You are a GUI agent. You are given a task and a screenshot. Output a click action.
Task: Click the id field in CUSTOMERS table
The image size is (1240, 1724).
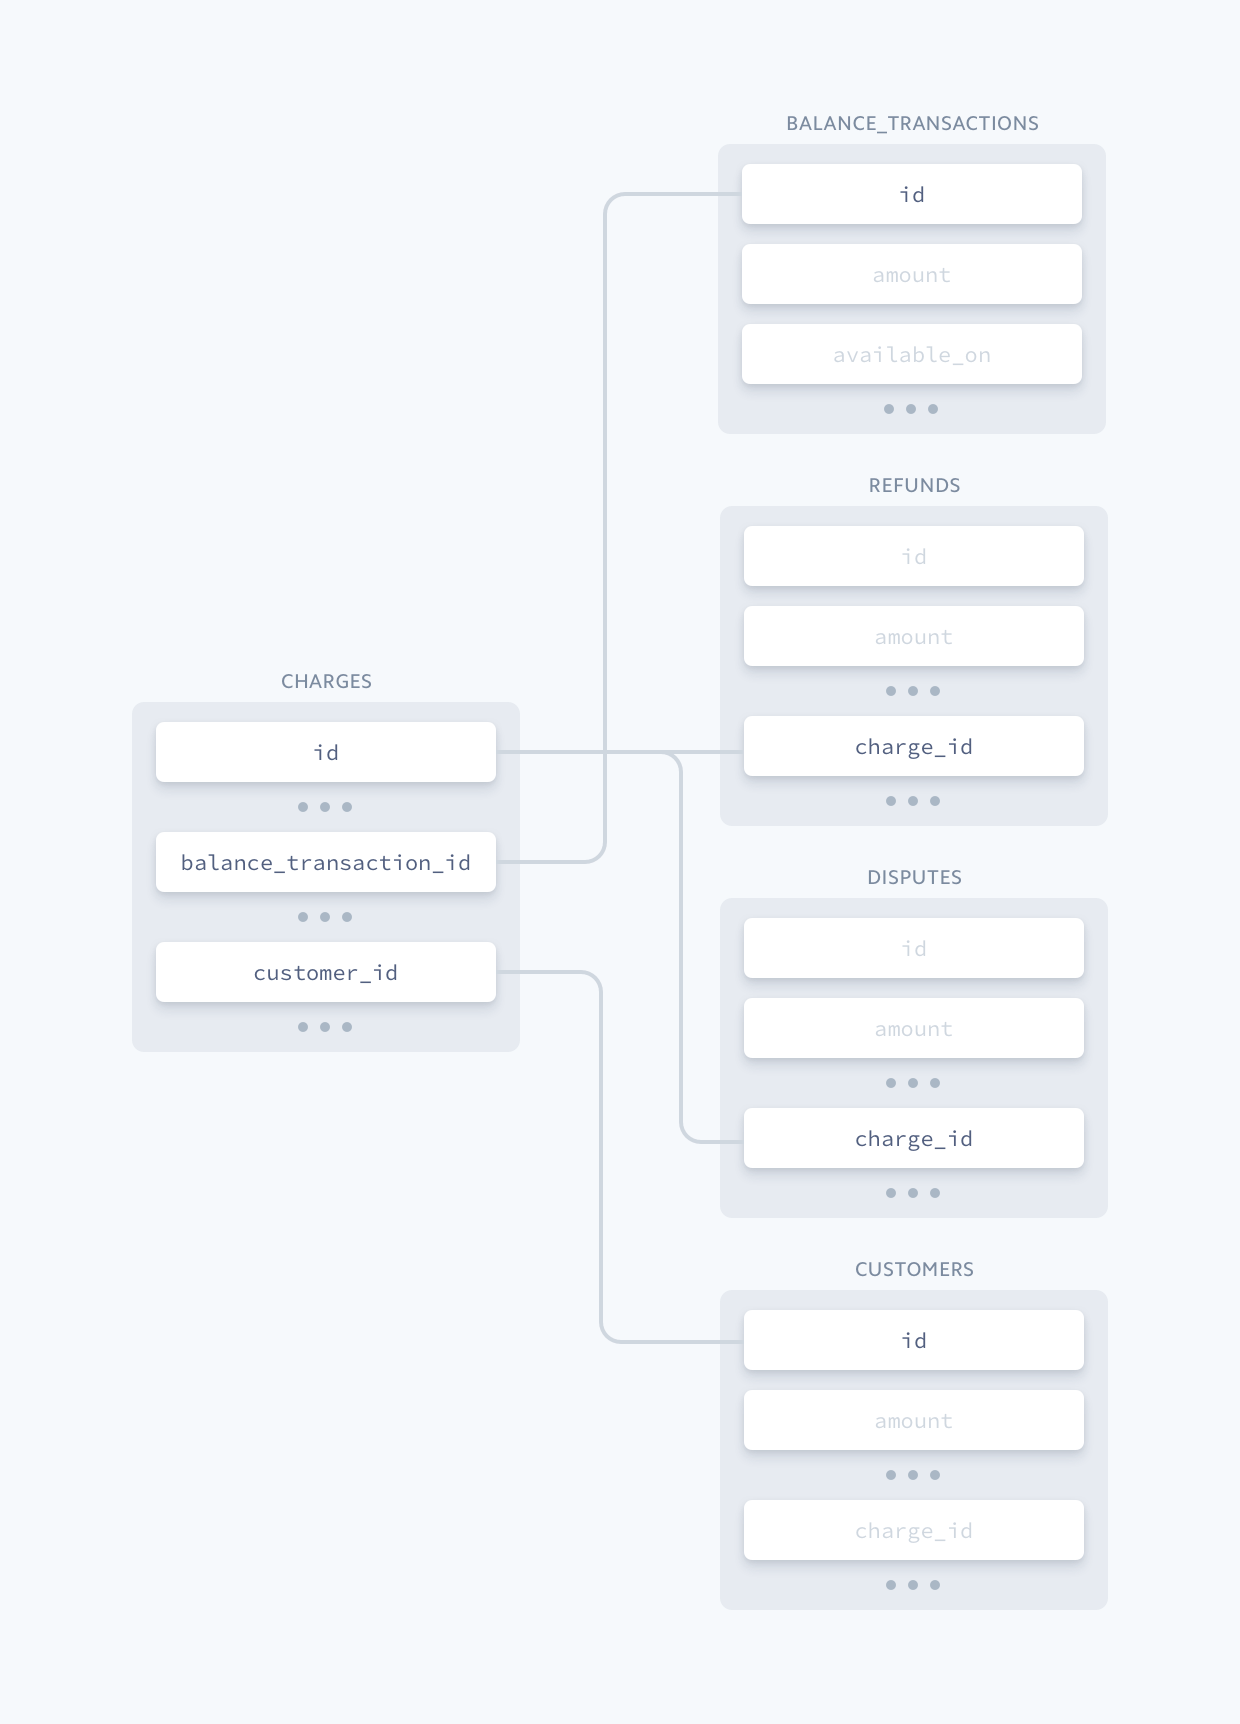coord(914,1340)
